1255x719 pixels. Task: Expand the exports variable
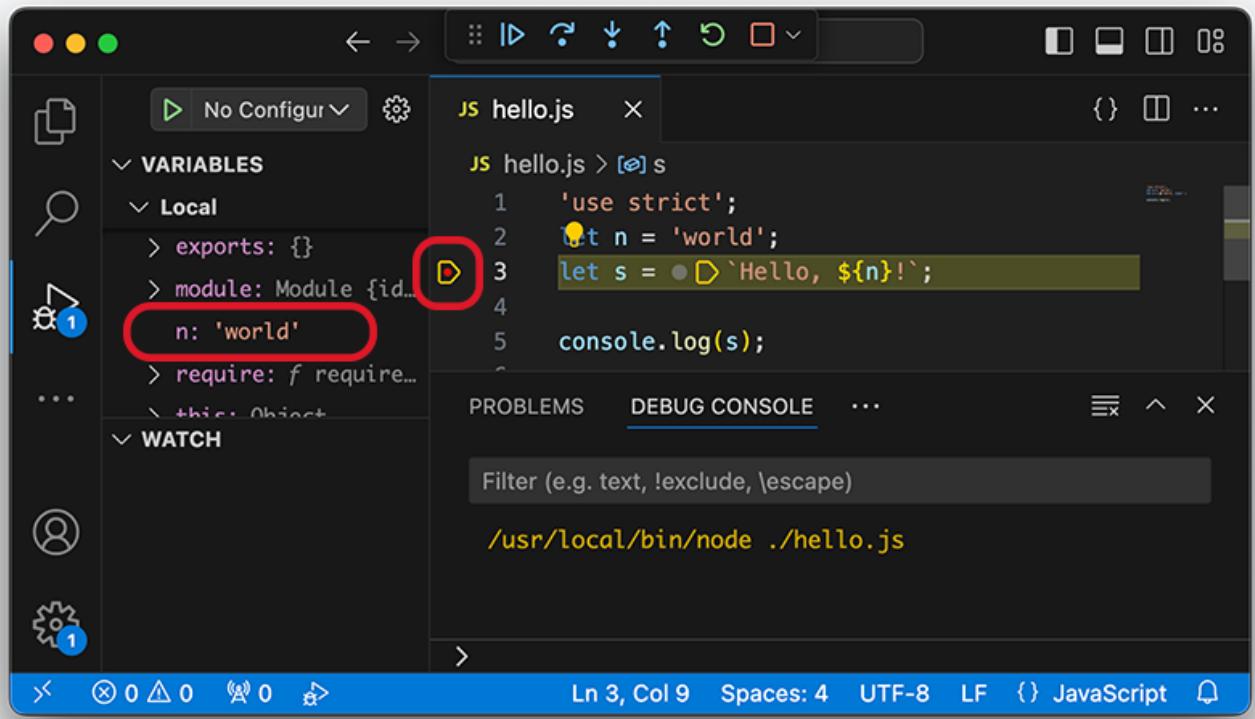click(155, 247)
